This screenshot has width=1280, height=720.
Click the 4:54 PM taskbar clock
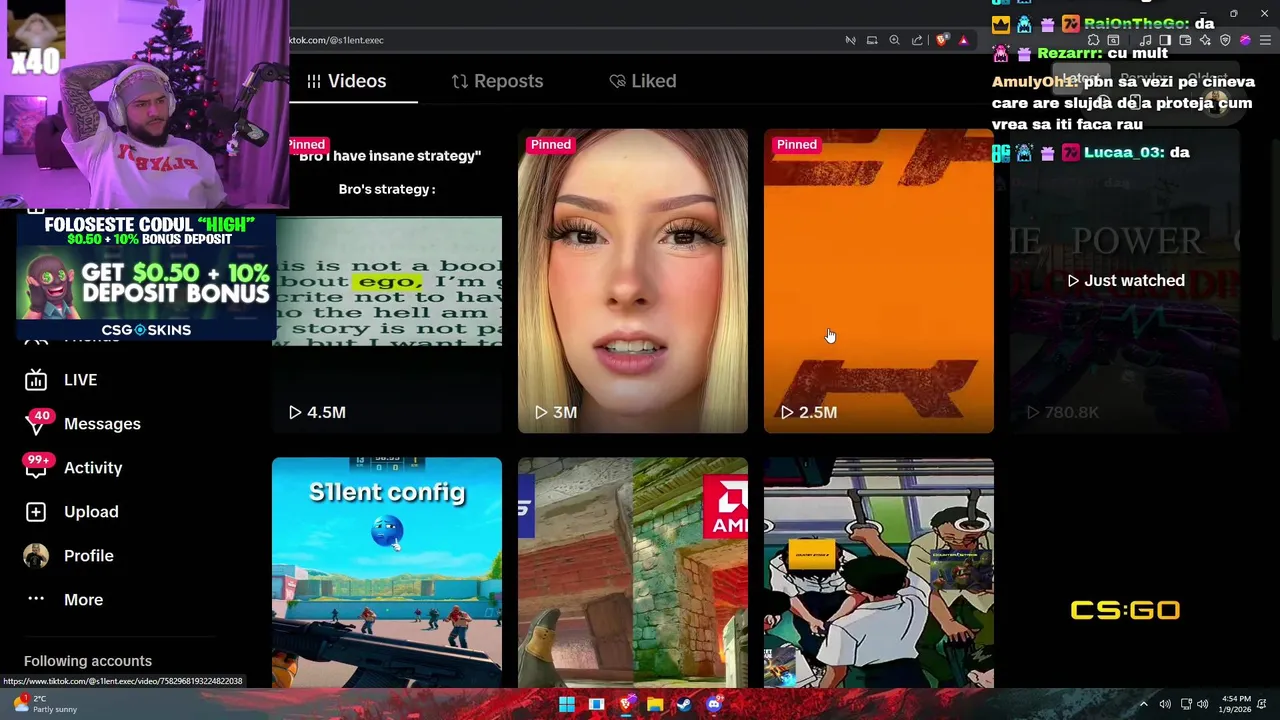1233,704
